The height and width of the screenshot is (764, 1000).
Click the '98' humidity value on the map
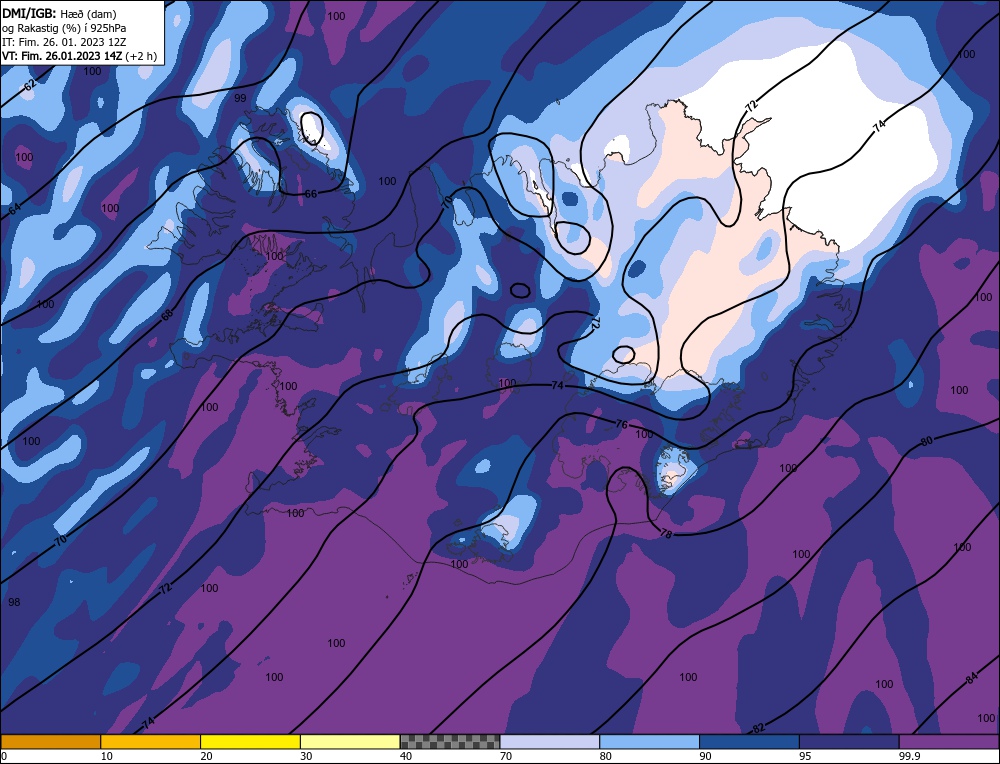[14, 602]
